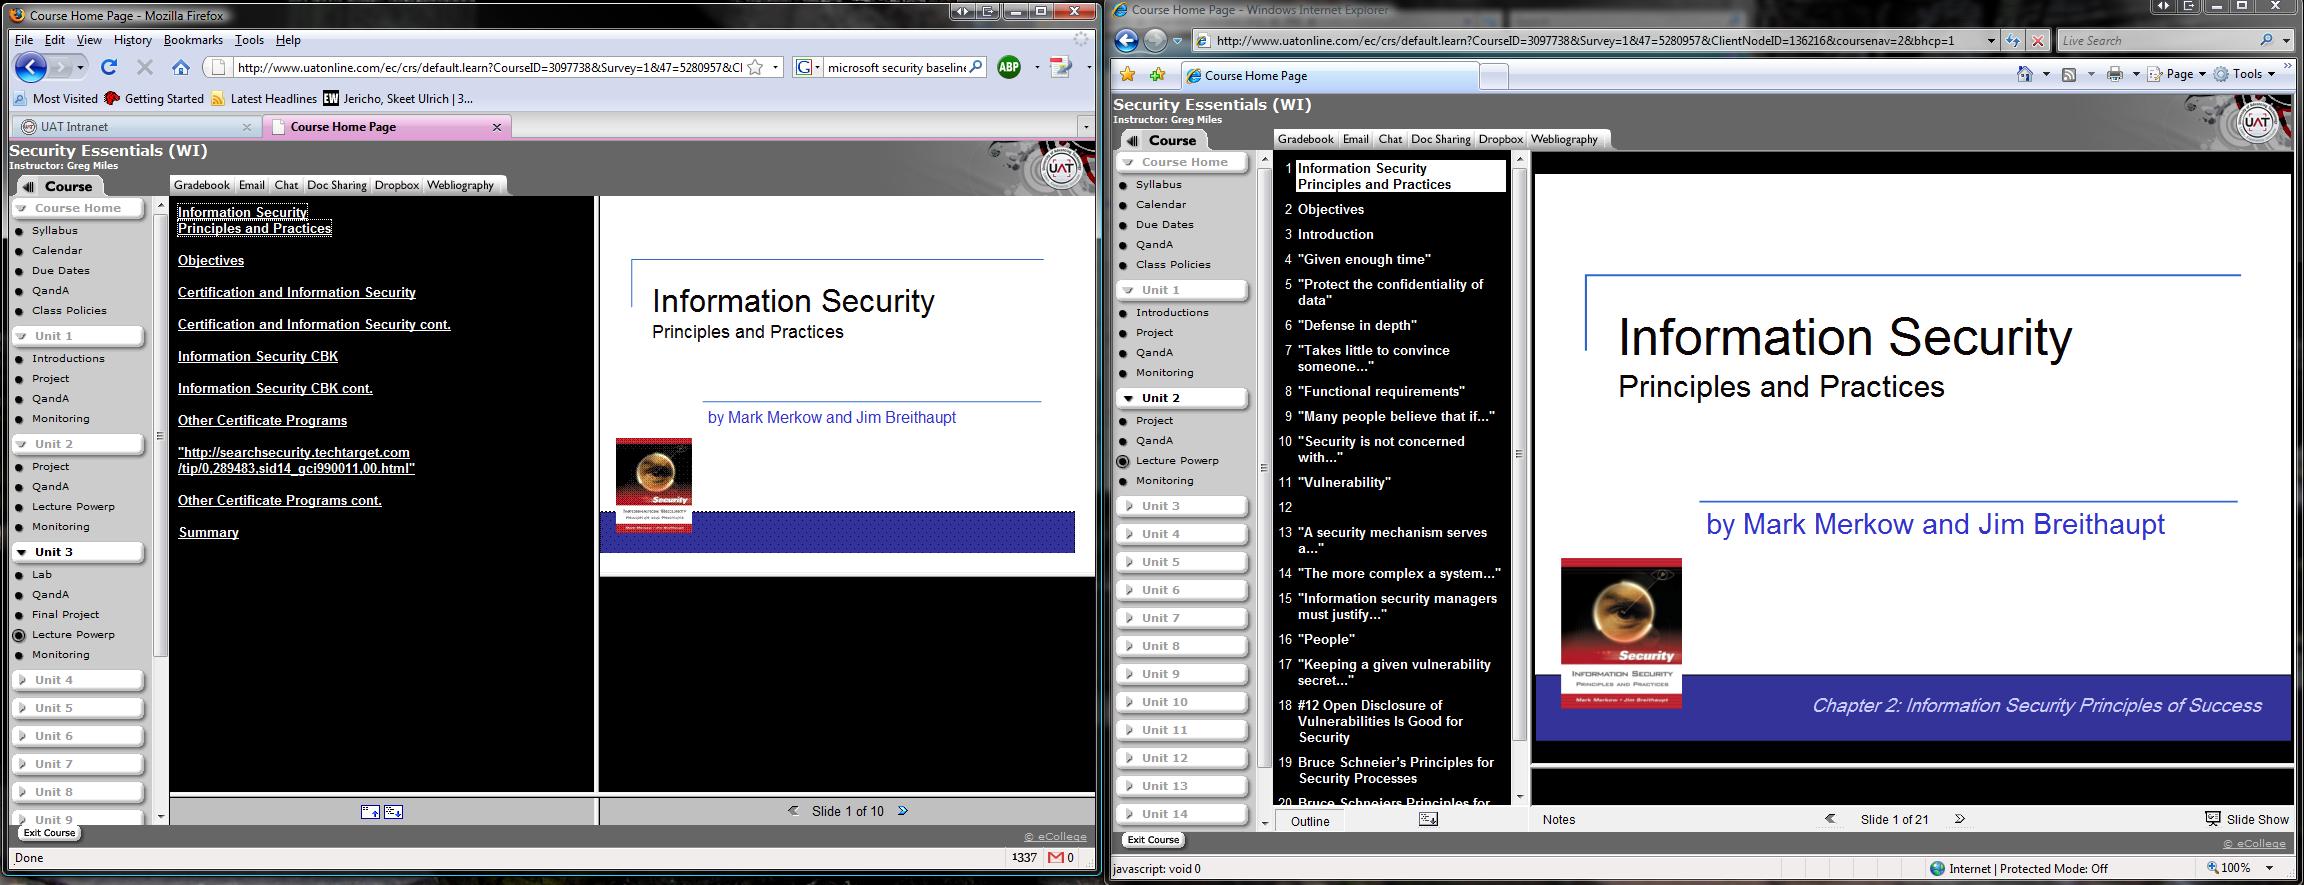The image size is (2304, 885).
Task: Click next slide arrow in Firefox slide viewer
Action: coord(903,811)
